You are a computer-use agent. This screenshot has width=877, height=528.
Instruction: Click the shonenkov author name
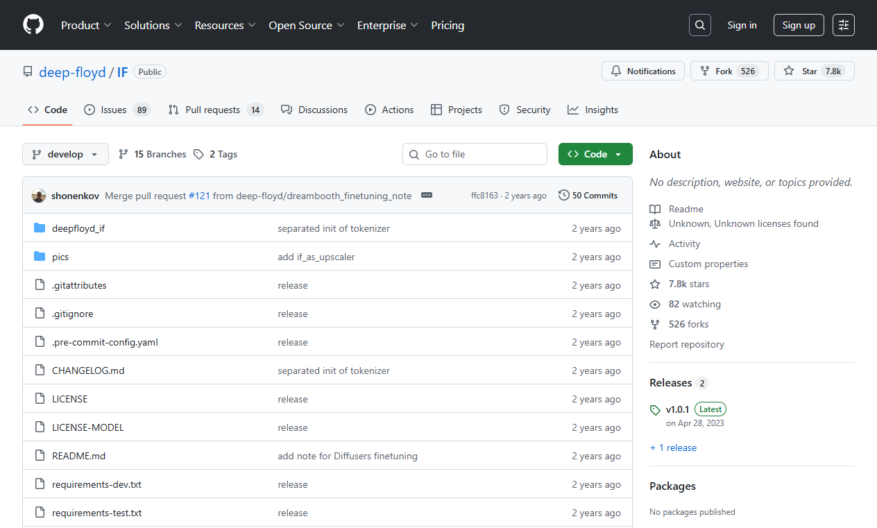point(75,196)
